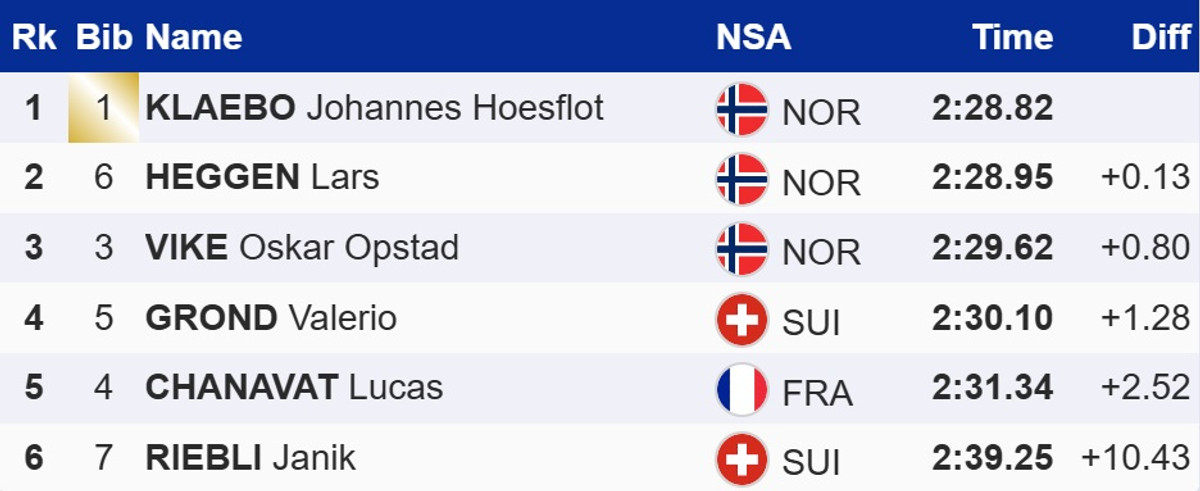This screenshot has width=1200, height=491.
Task: Click Norway flag icon in Heggen row
Action: point(741,179)
